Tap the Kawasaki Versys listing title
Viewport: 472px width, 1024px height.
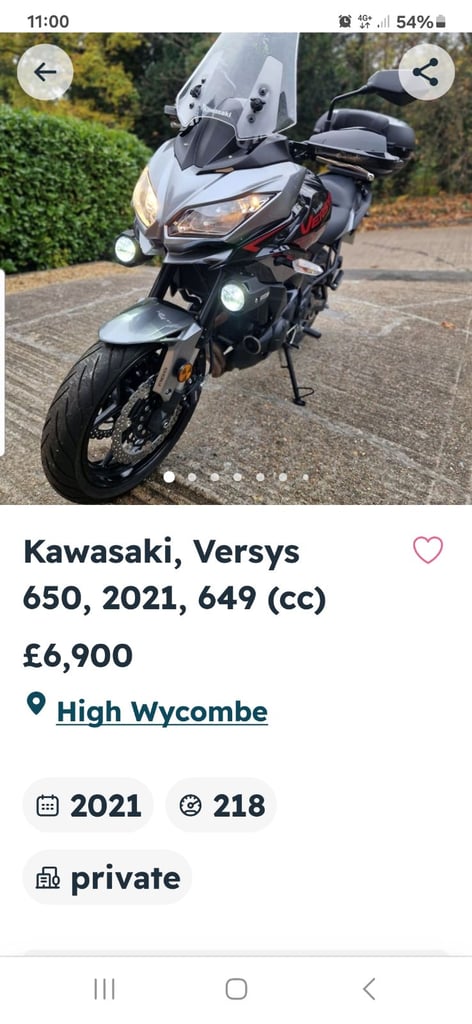click(174, 576)
